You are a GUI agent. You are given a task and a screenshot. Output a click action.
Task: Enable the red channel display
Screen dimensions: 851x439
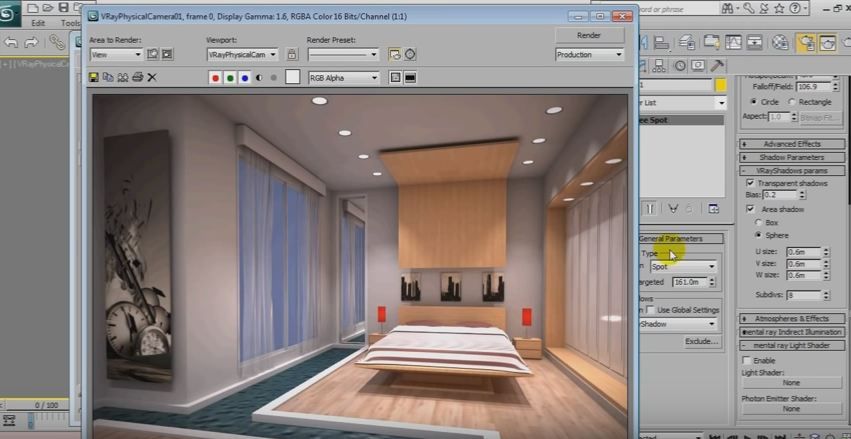click(x=215, y=78)
